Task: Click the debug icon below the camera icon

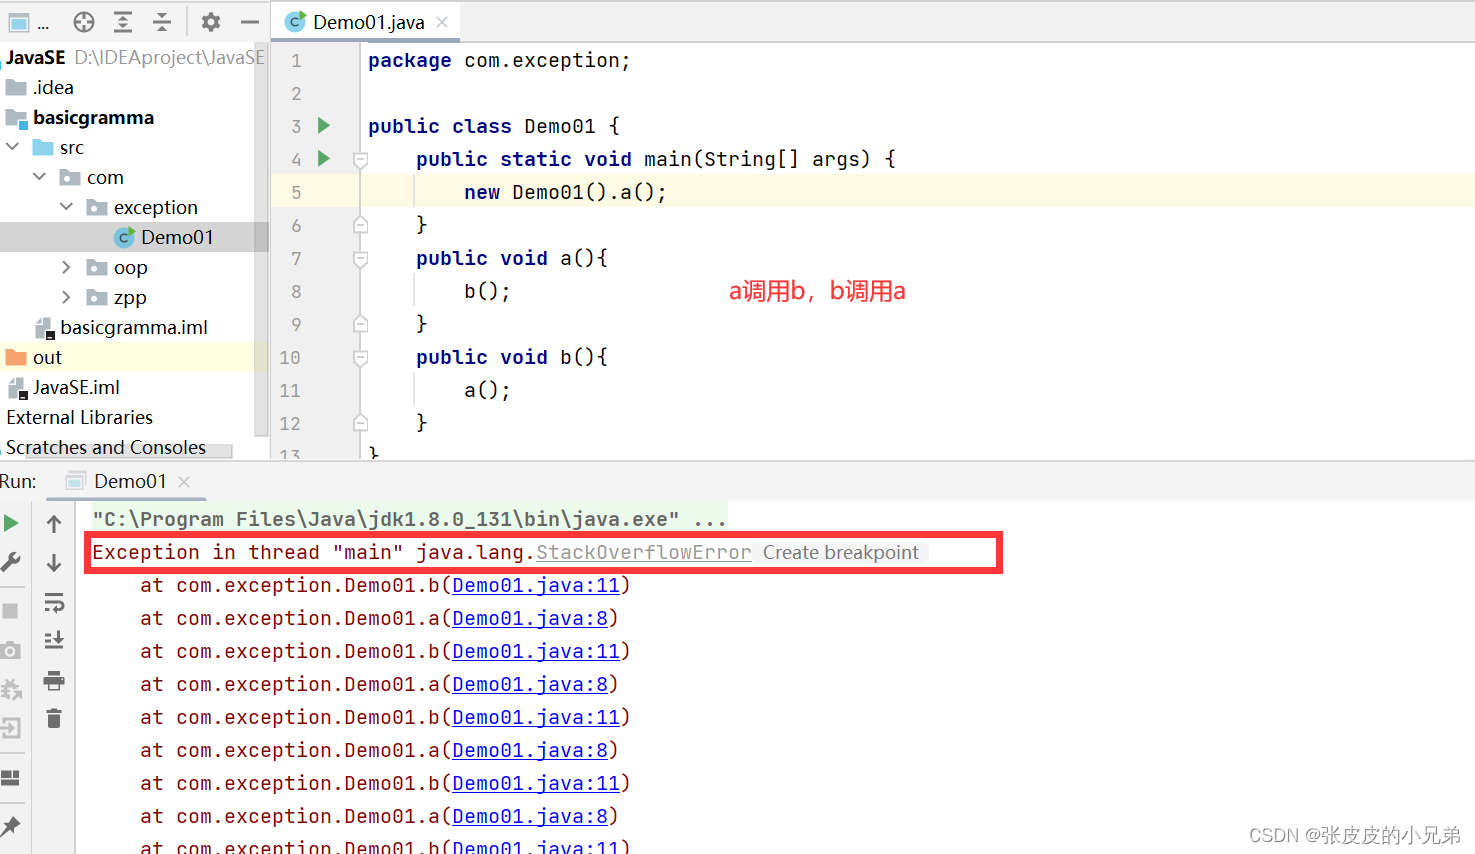Action: 11,689
